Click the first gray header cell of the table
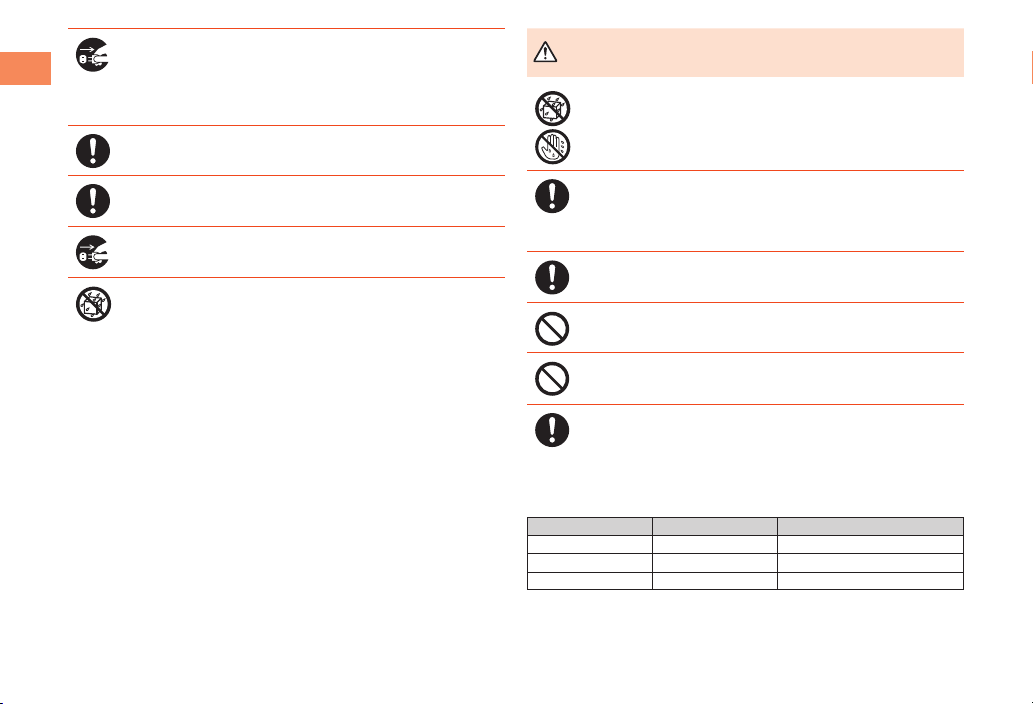Screen dimensions: 1033x704 (x=590, y=526)
